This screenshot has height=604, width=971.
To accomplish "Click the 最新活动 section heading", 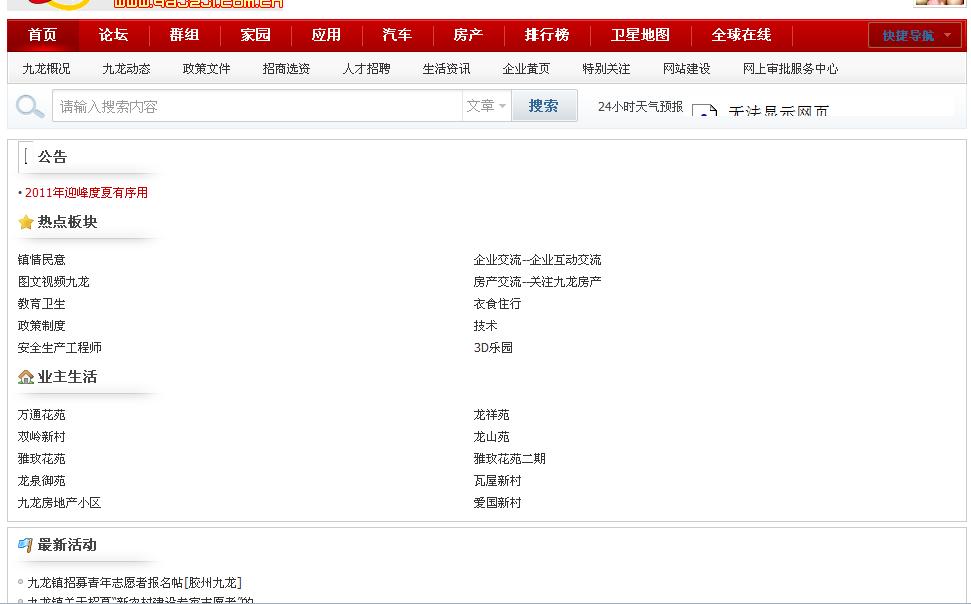I will click(x=67, y=545).
